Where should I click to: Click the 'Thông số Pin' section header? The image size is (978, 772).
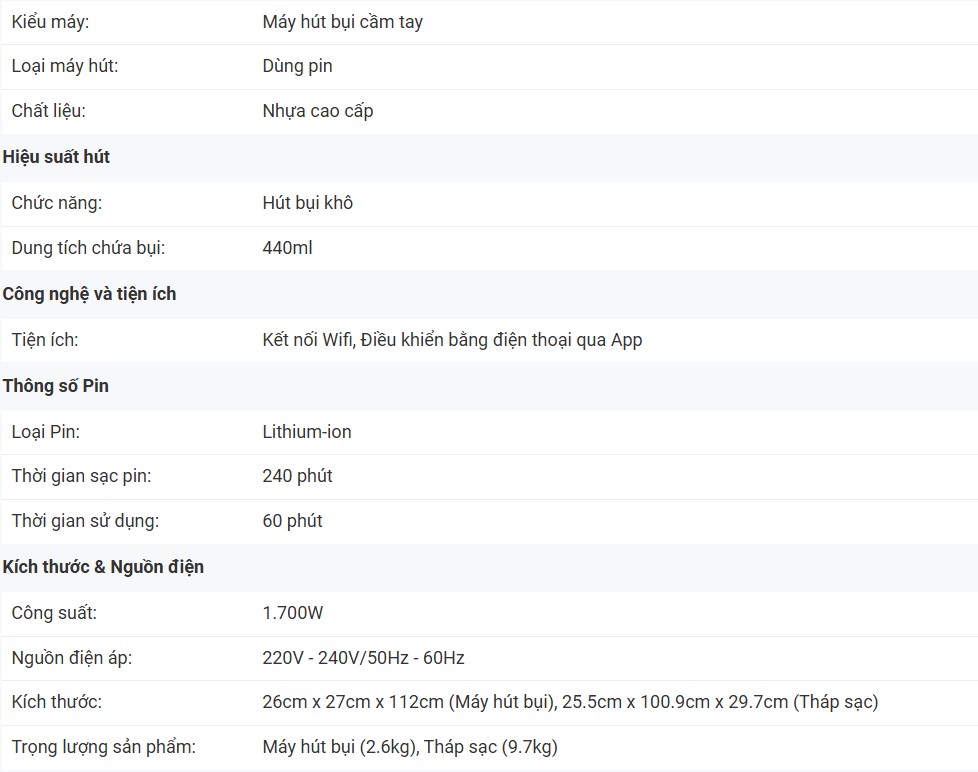click(x=56, y=386)
